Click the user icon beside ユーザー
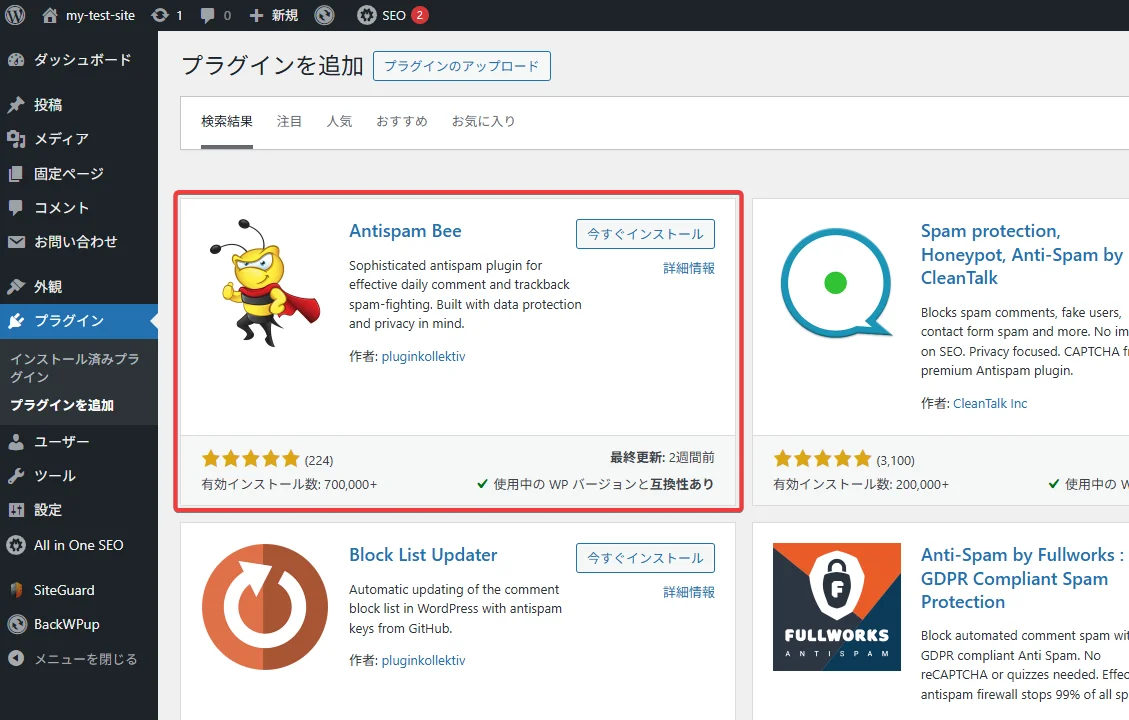Viewport: 1129px width, 720px height. (x=16, y=441)
